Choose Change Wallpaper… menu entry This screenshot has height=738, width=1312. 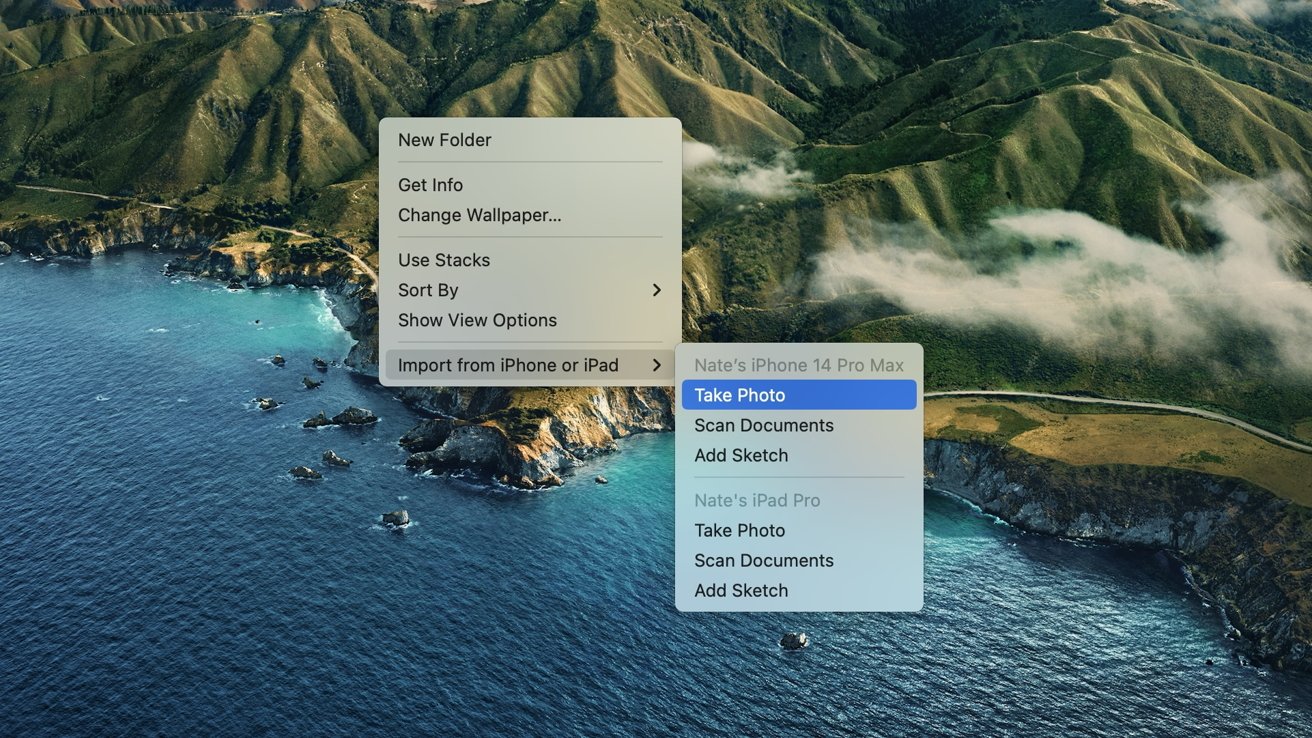click(480, 215)
